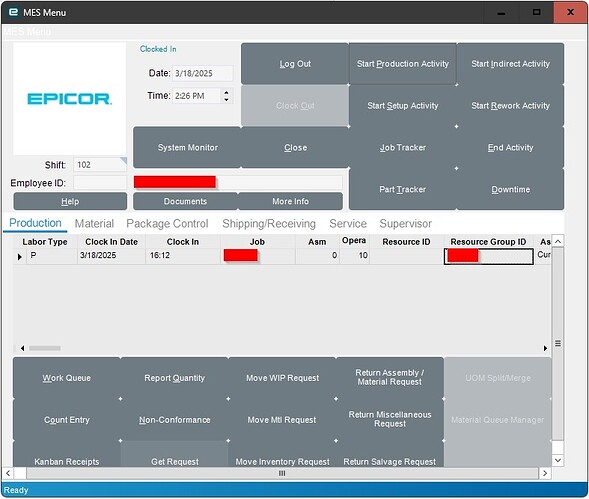Click the Labor Type column header
This screenshot has width=589, height=499.
tap(45, 242)
